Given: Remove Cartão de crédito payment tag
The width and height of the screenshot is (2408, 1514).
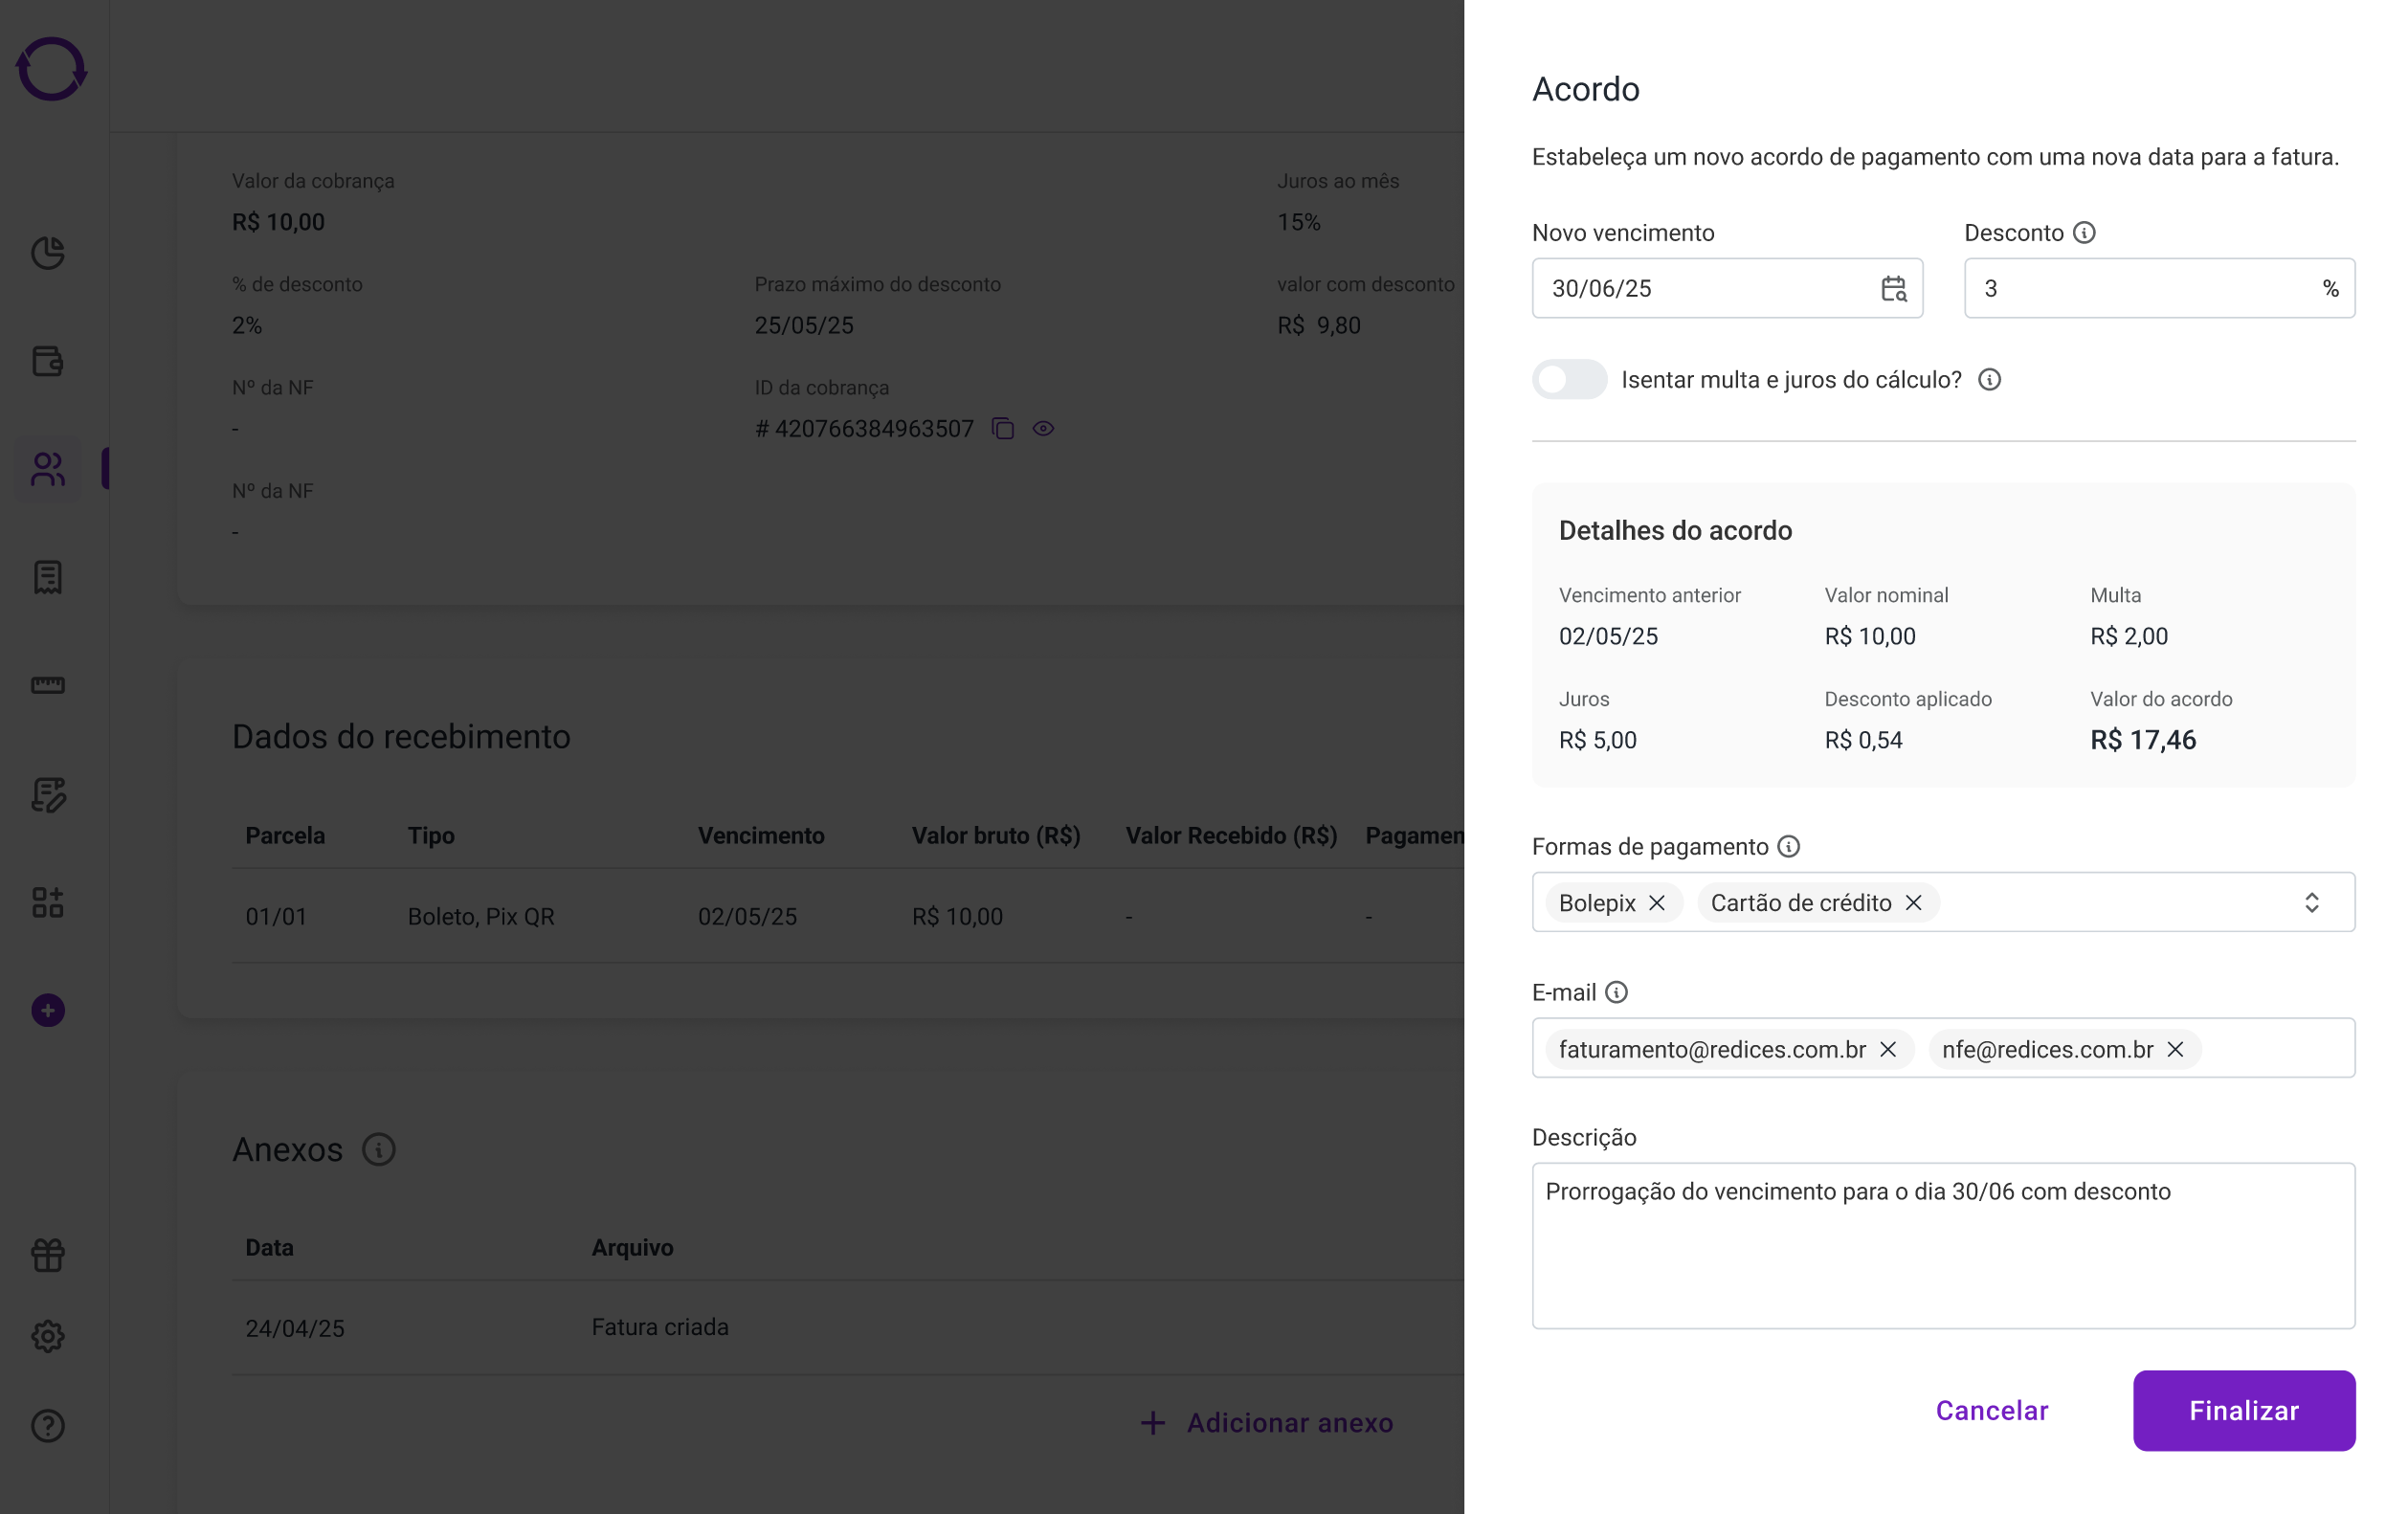Looking at the screenshot, I should click(1913, 903).
